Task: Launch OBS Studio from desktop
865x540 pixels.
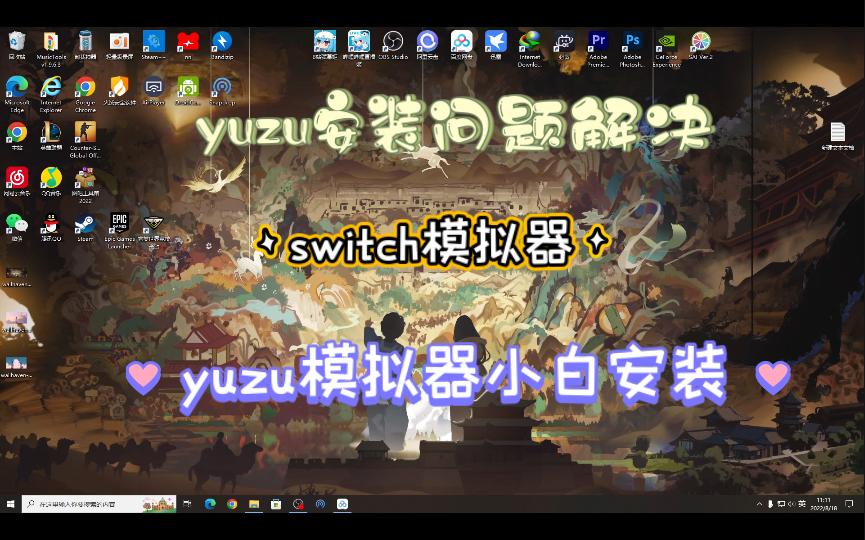Action: click(x=393, y=41)
